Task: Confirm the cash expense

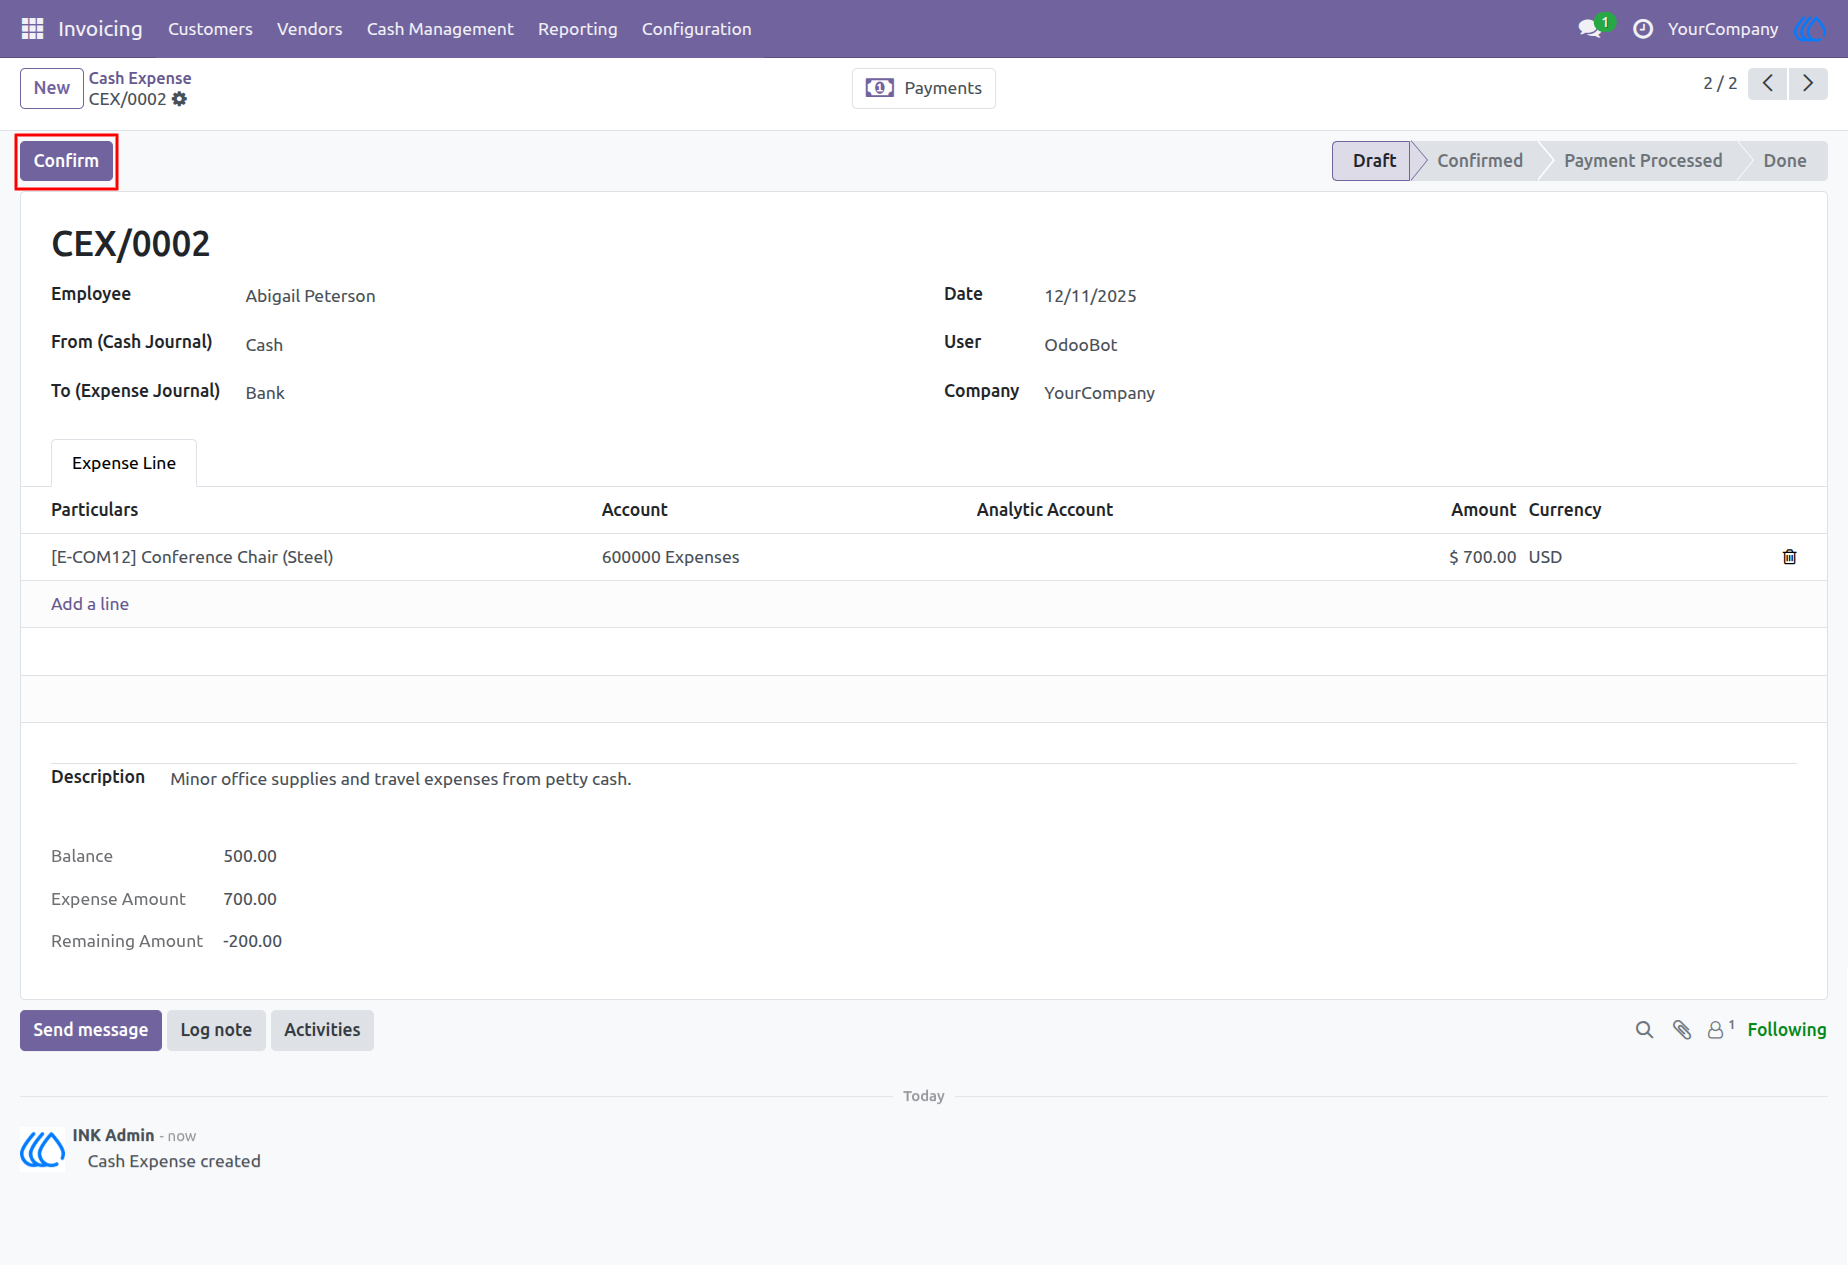Action: pyautogui.click(x=66, y=161)
